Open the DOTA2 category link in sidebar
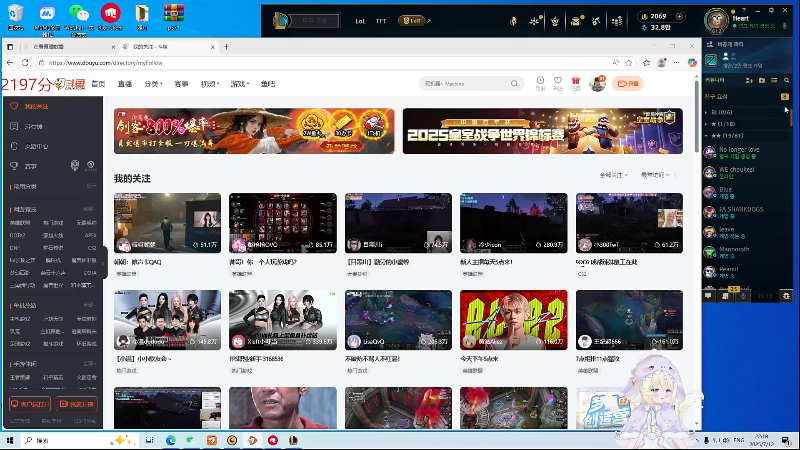 click(x=17, y=235)
